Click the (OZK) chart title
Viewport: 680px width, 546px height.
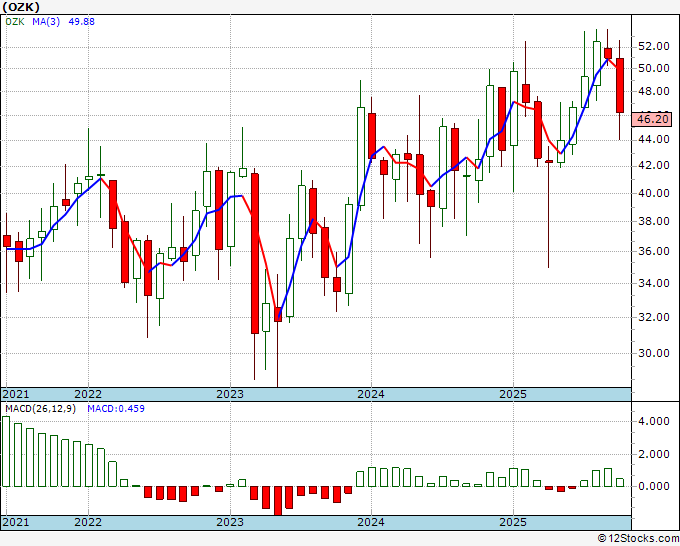pos(21,7)
